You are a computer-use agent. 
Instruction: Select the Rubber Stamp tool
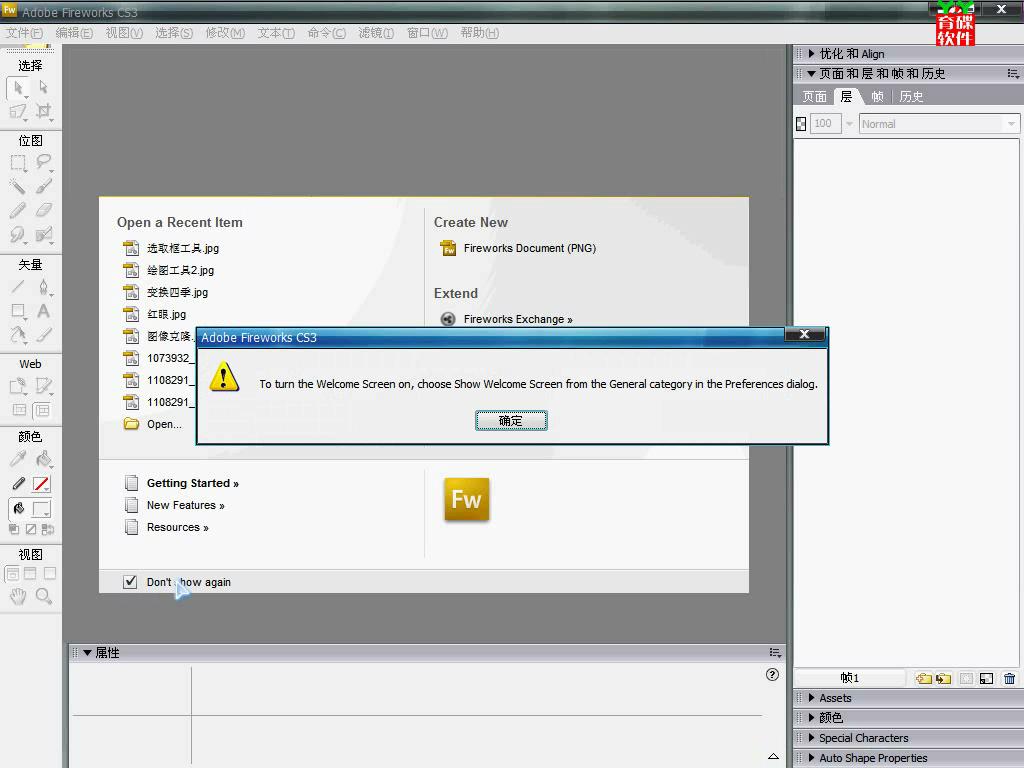(43, 234)
